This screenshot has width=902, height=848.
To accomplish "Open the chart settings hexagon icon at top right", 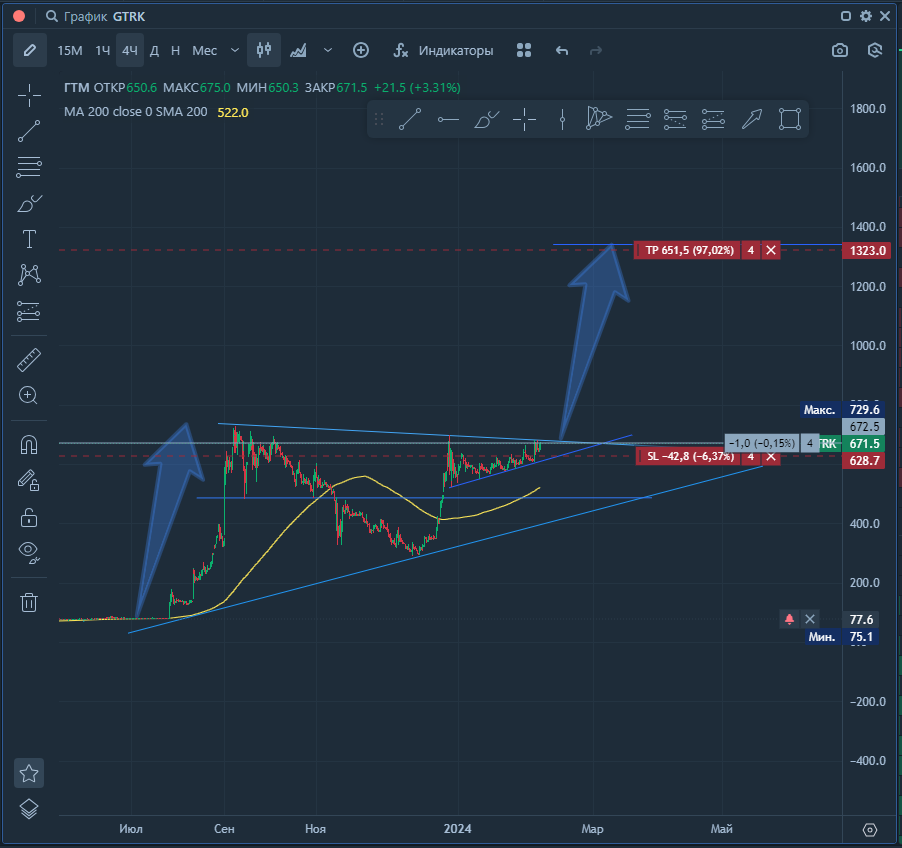I will point(875,51).
